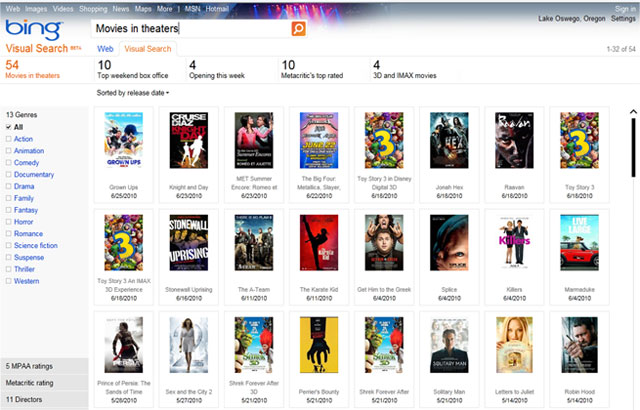Viewport: 640px width, 410px height.
Task: Open The Big Four Metallica Slayer poster
Action: click(x=319, y=140)
